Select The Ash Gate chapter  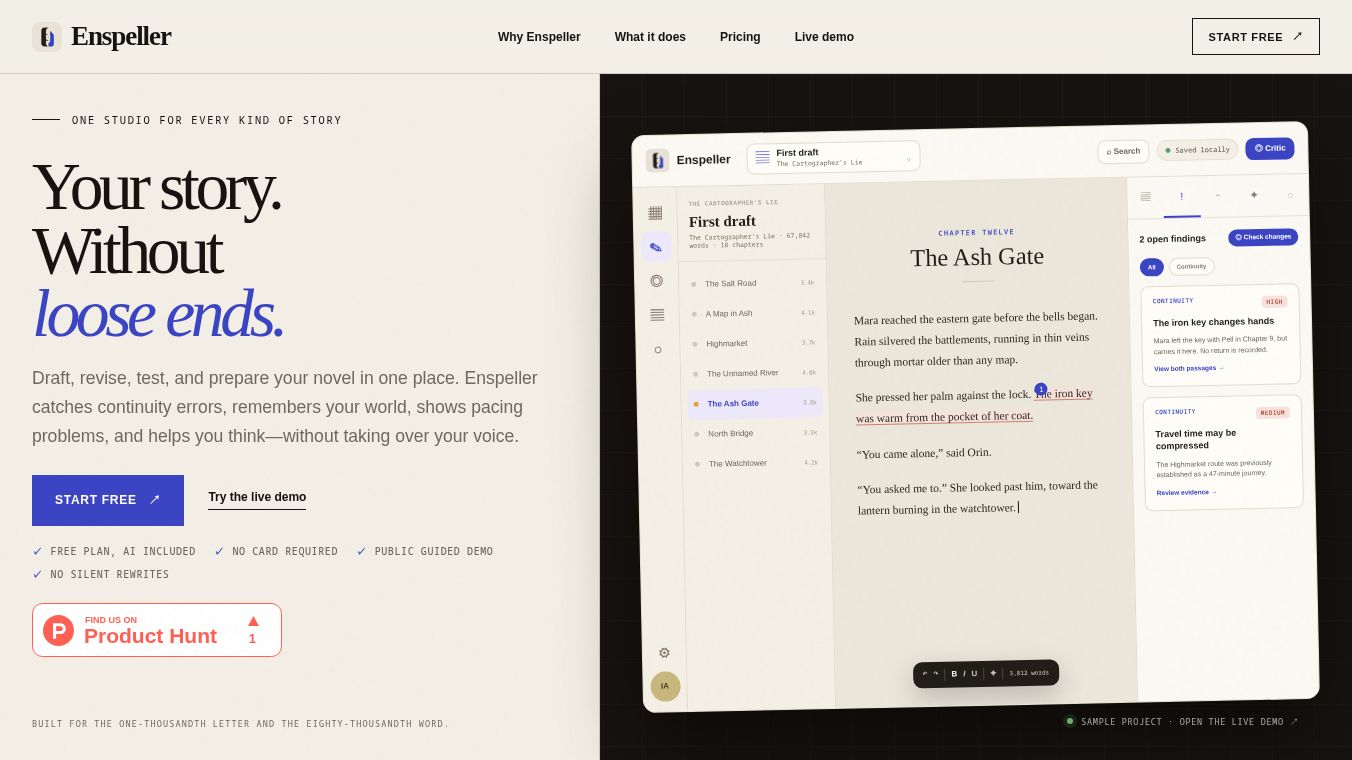pos(755,403)
